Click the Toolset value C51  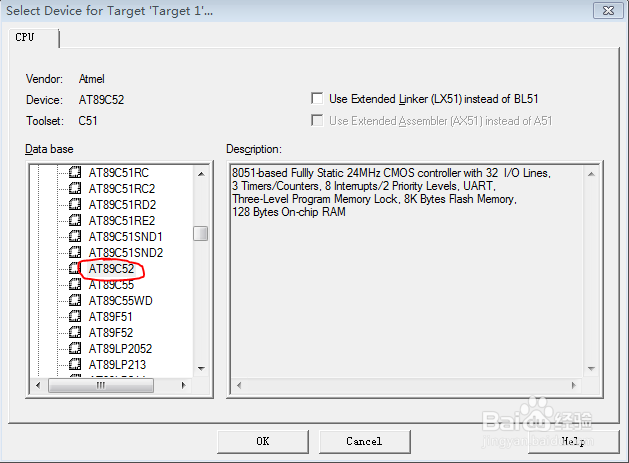click(88, 121)
